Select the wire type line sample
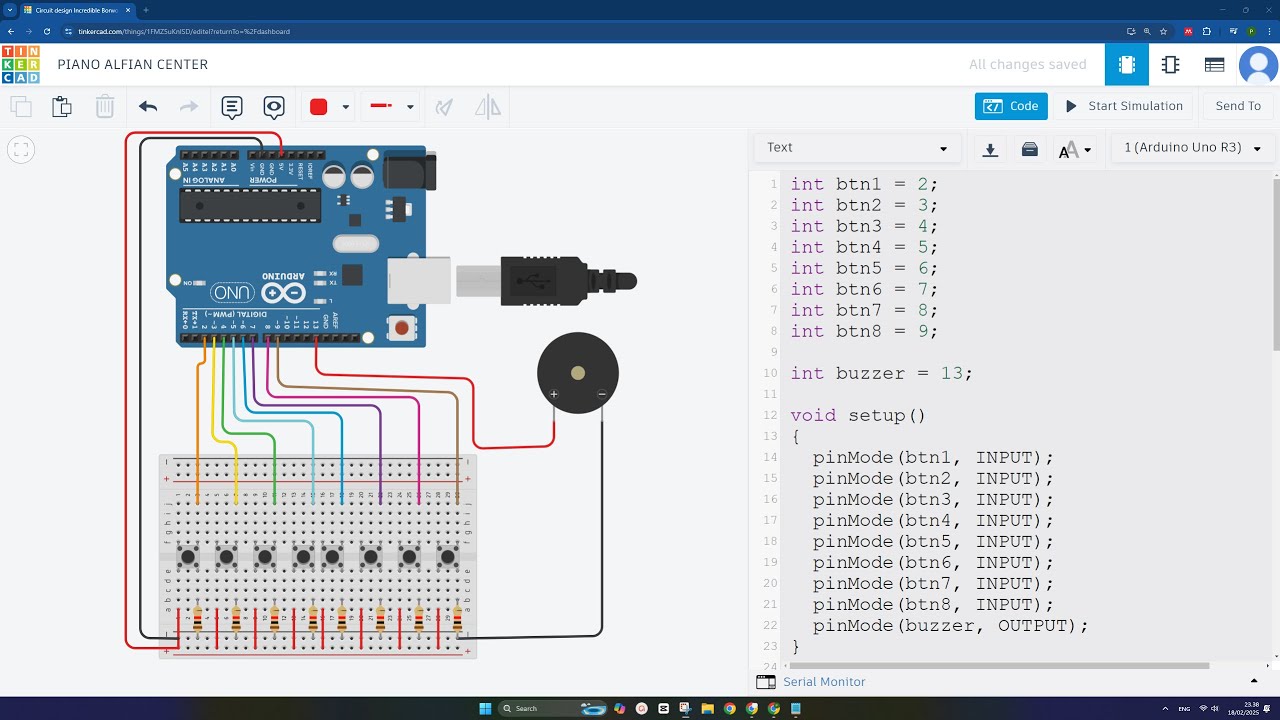1280x720 pixels. coord(381,106)
